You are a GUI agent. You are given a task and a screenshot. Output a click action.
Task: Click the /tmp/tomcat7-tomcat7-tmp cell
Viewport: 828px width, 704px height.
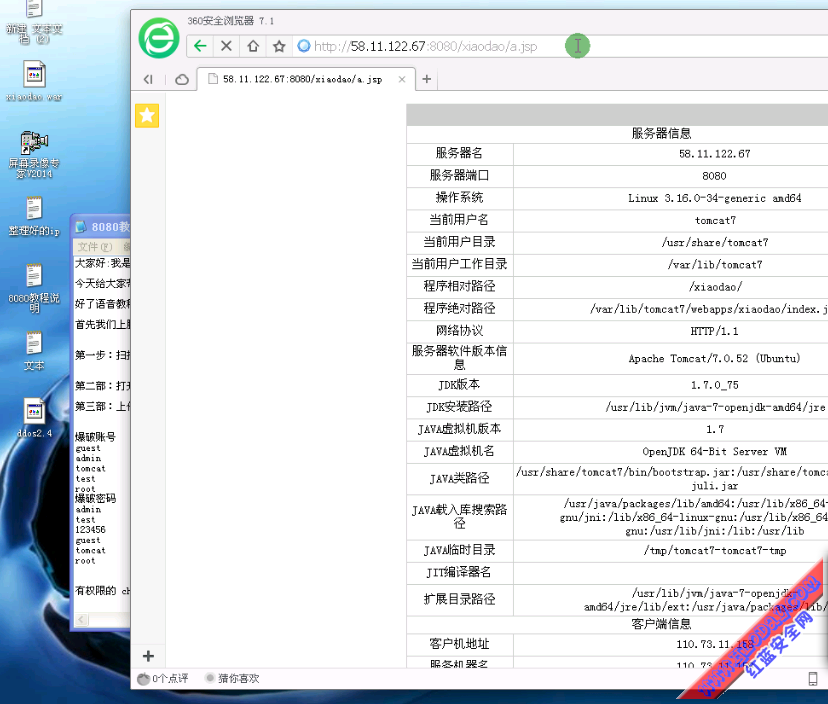[714, 551]
